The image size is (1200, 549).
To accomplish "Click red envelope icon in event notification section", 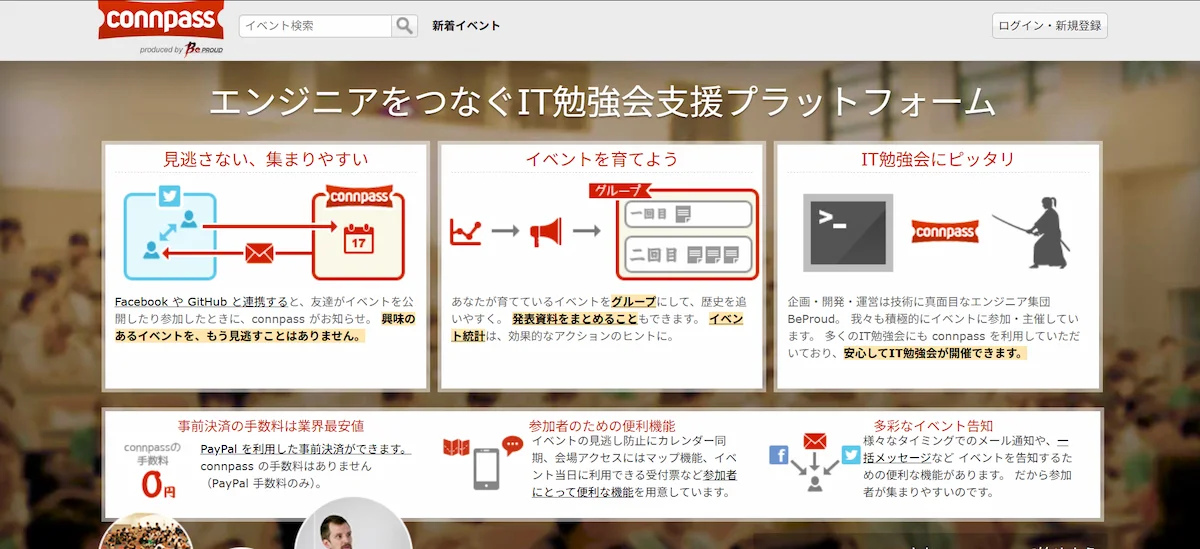I will coord(815,441).
